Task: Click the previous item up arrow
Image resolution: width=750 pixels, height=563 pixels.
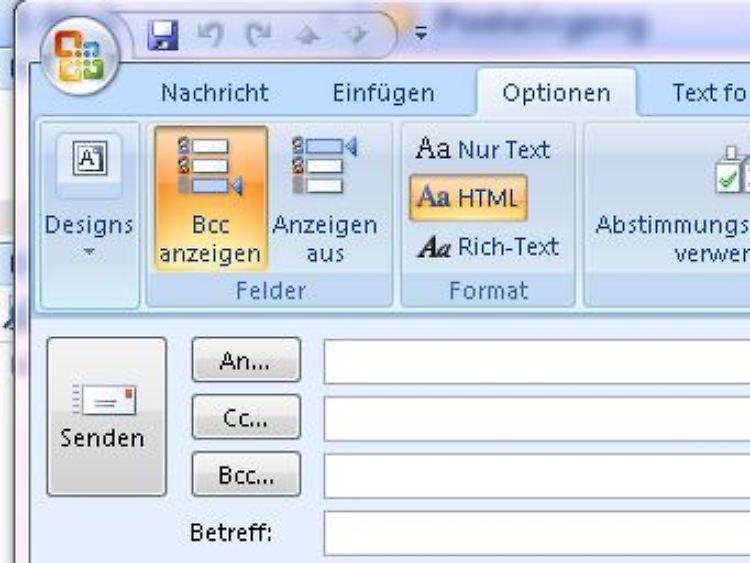Action: (306, 36)
